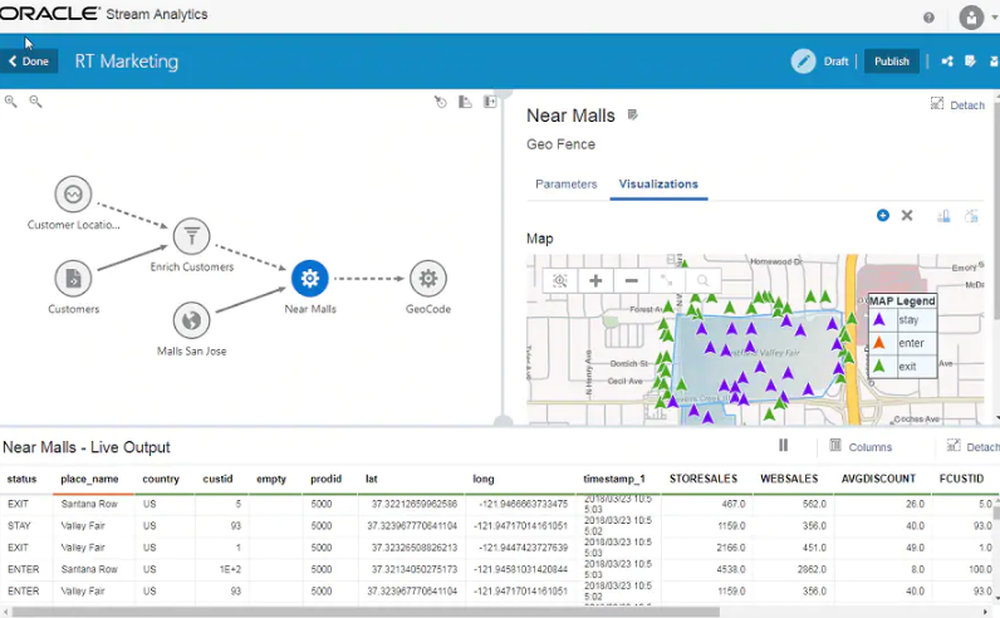Open the help question mark icon
The width and height of the screenshot is (1000, 618).
[929, 17]
